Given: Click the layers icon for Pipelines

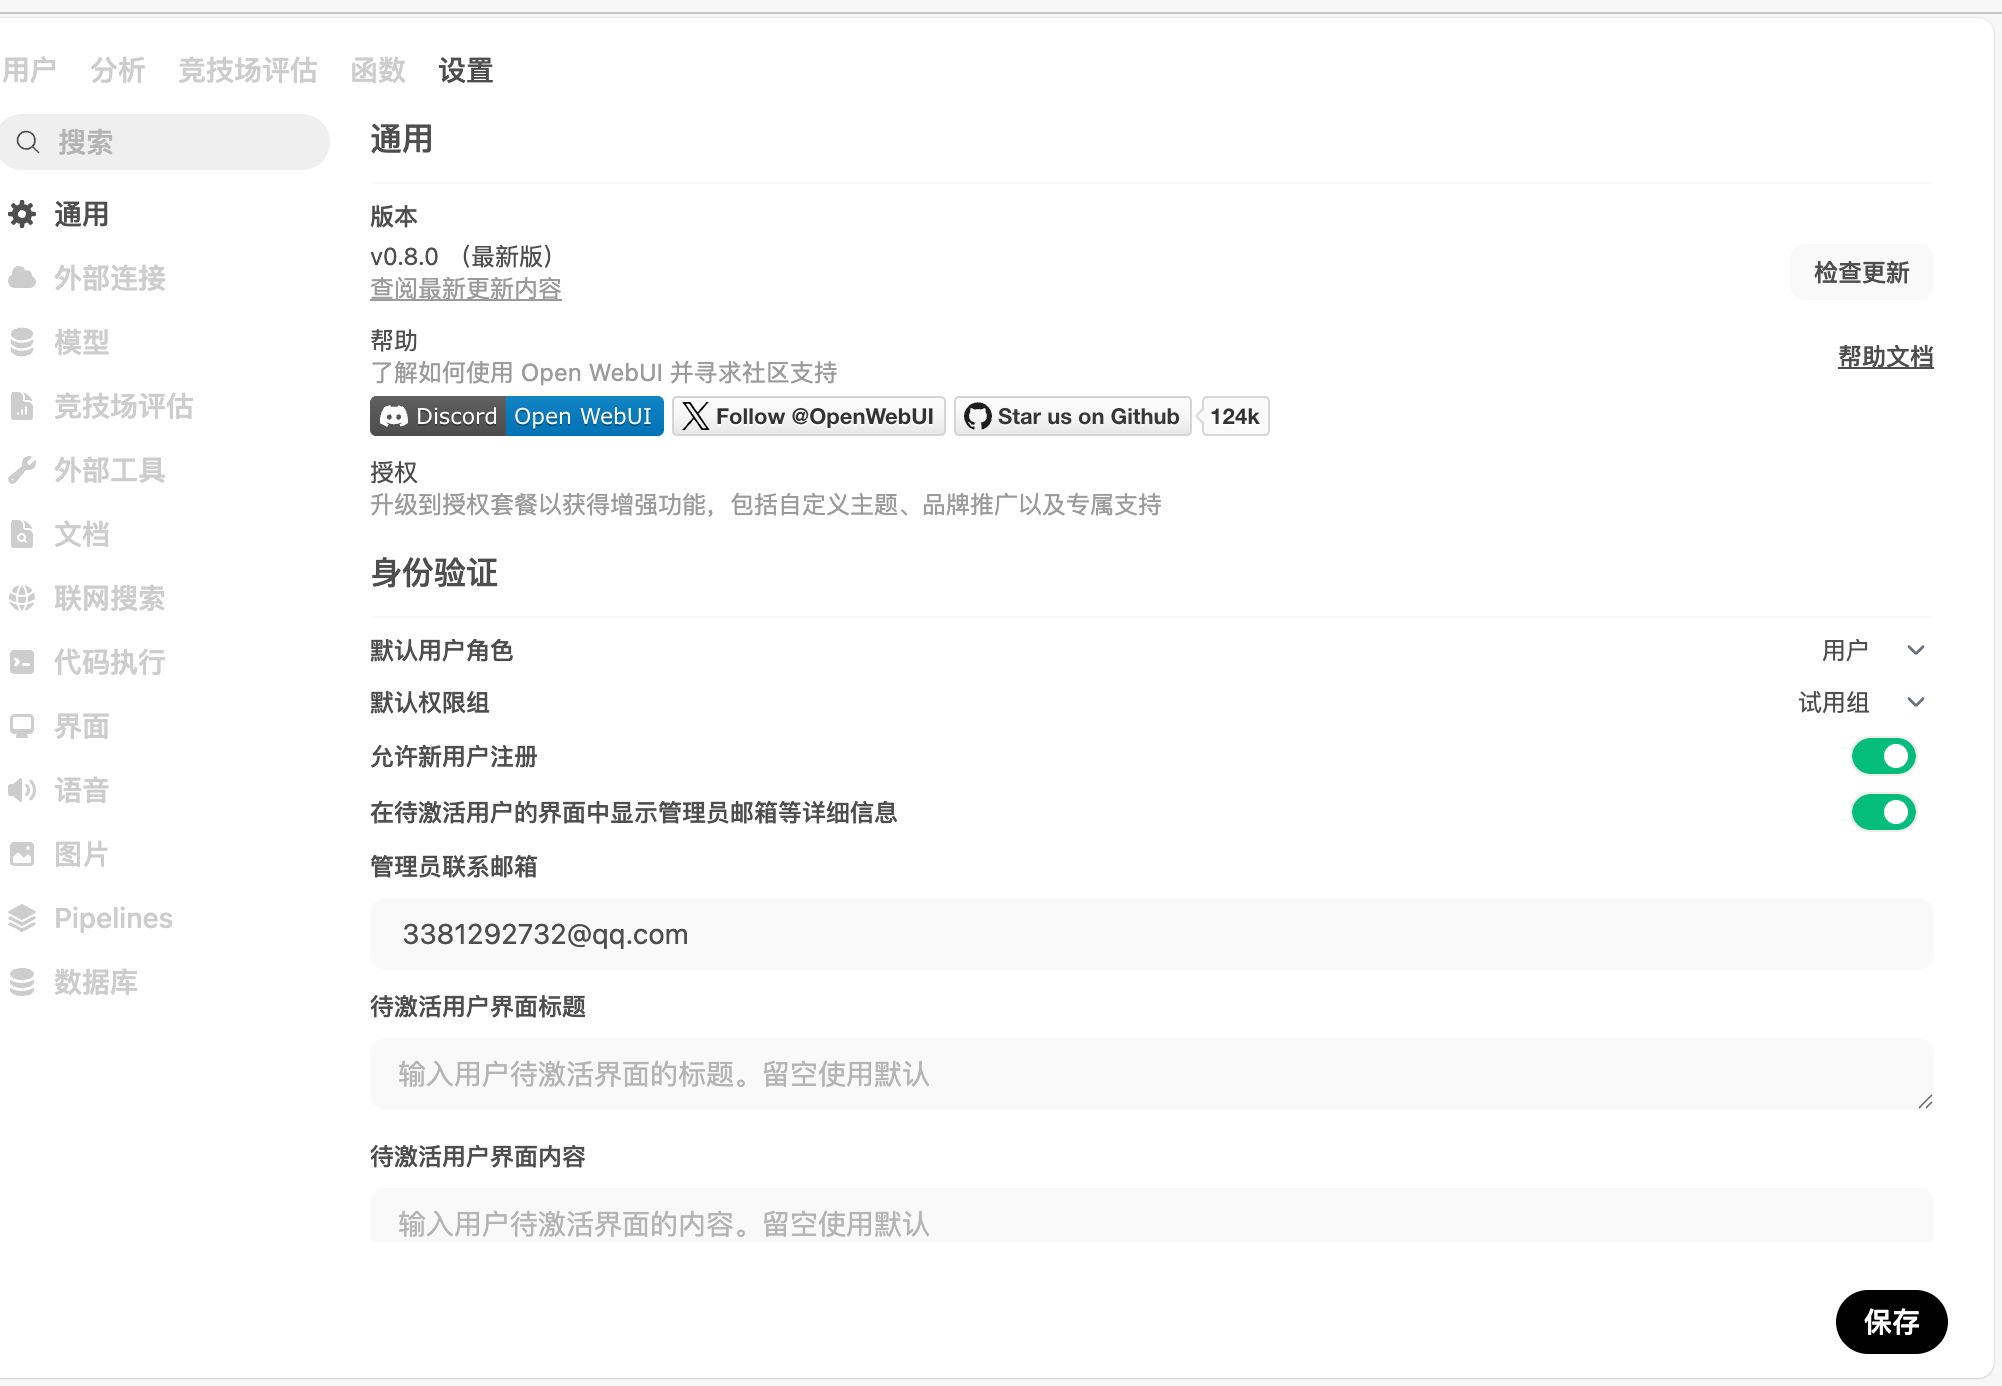Looking at the screenshot, I should (22, 918).
